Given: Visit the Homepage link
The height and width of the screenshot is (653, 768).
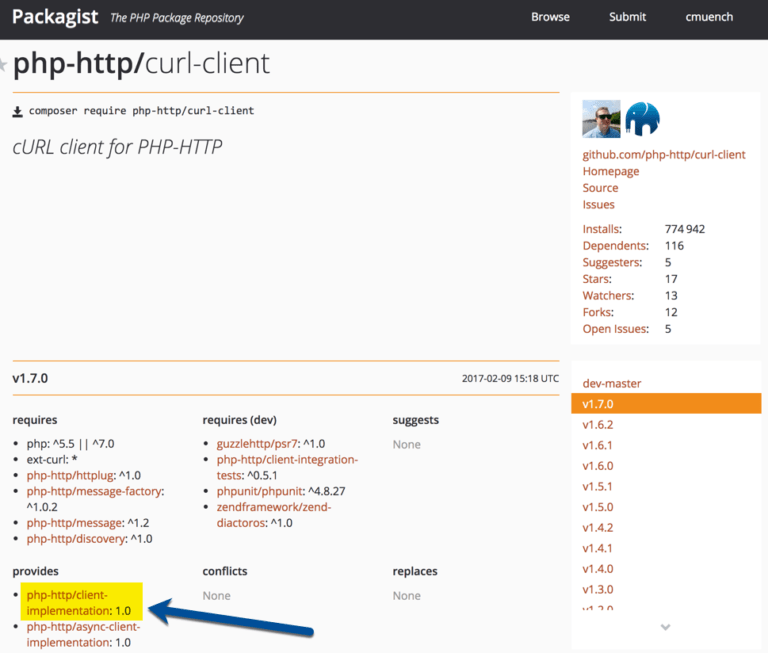Looking at the screenshot, I should [x=611, y=171].
